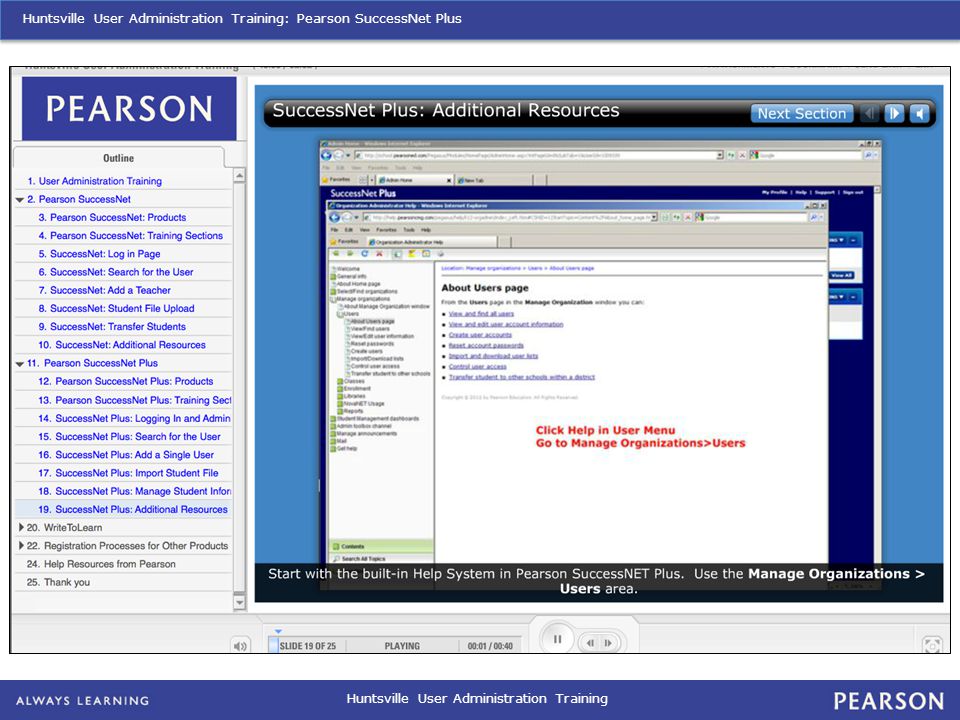Click 'Transfer student to other schools' link
960x720 pixels.
pyautogui.click(x=522, y=377)
